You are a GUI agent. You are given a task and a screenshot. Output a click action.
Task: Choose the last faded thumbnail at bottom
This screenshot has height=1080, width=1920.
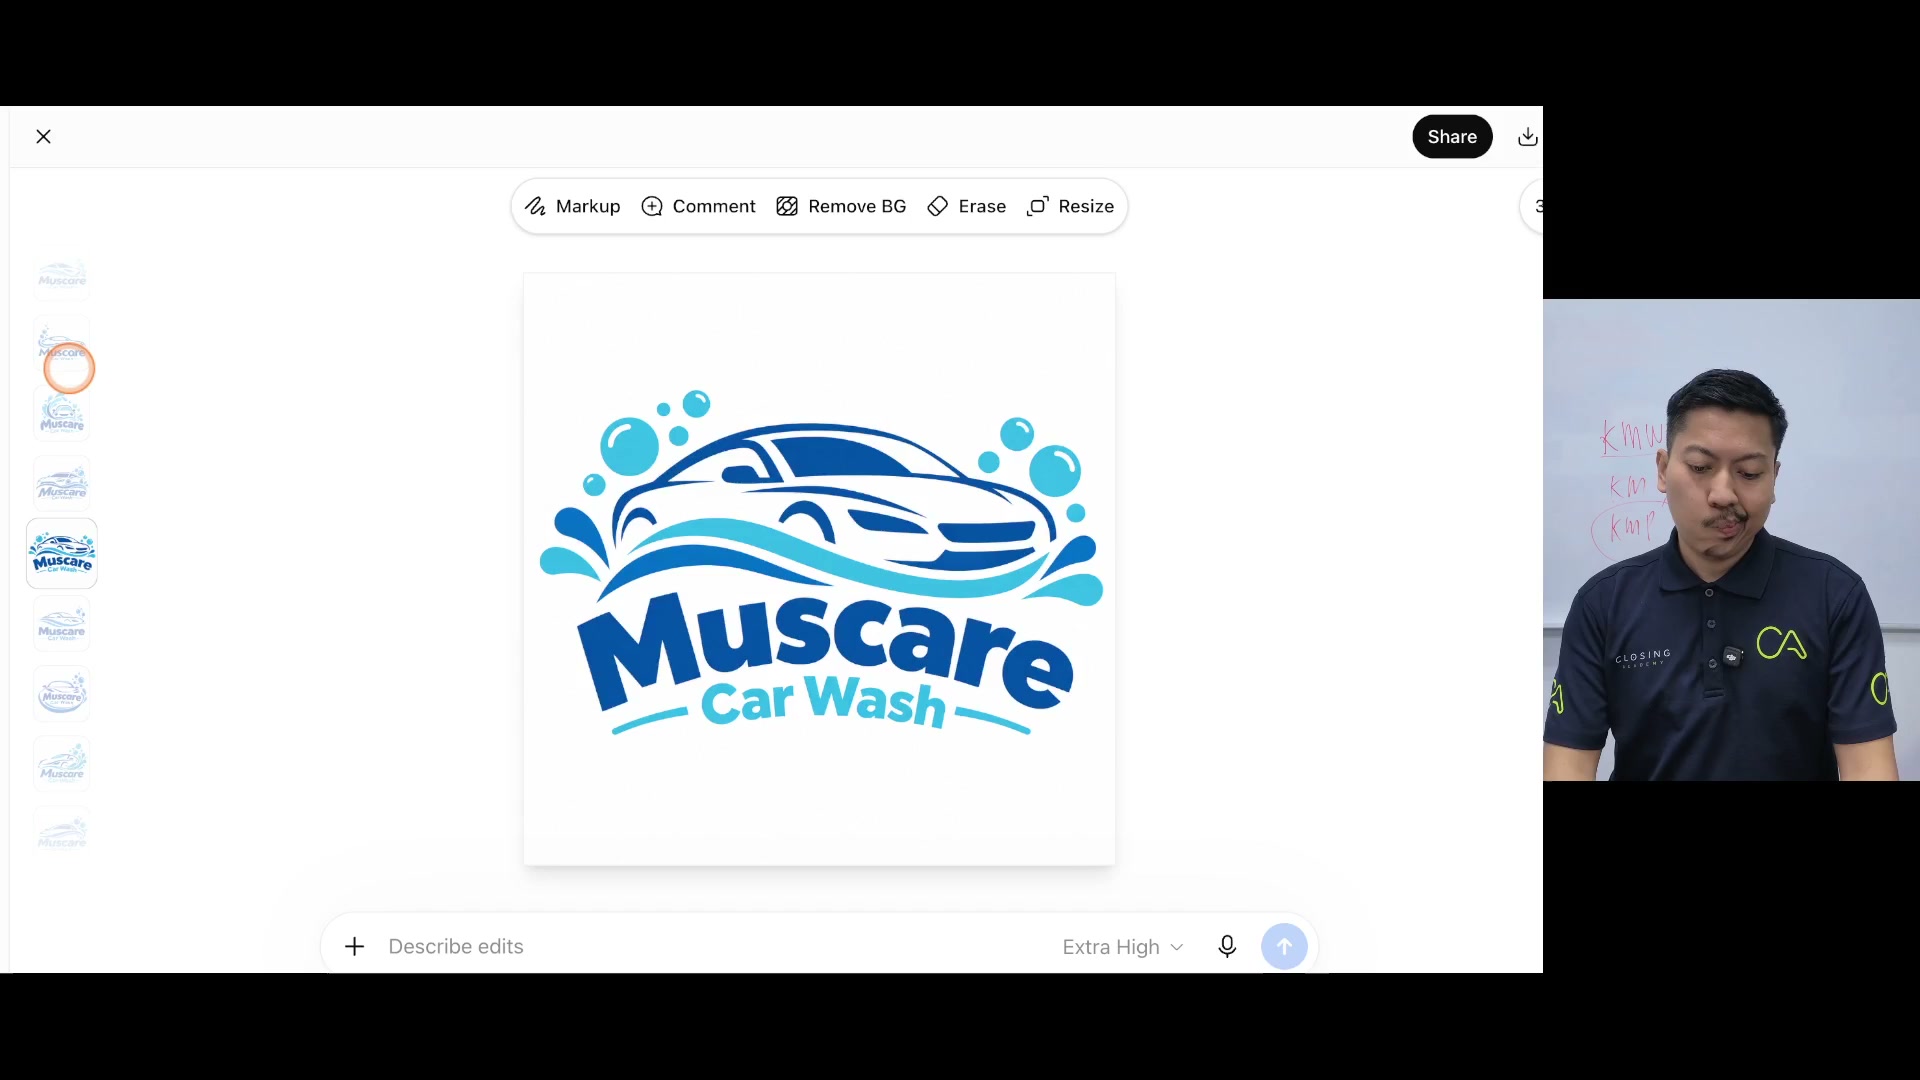pos(62,832)
